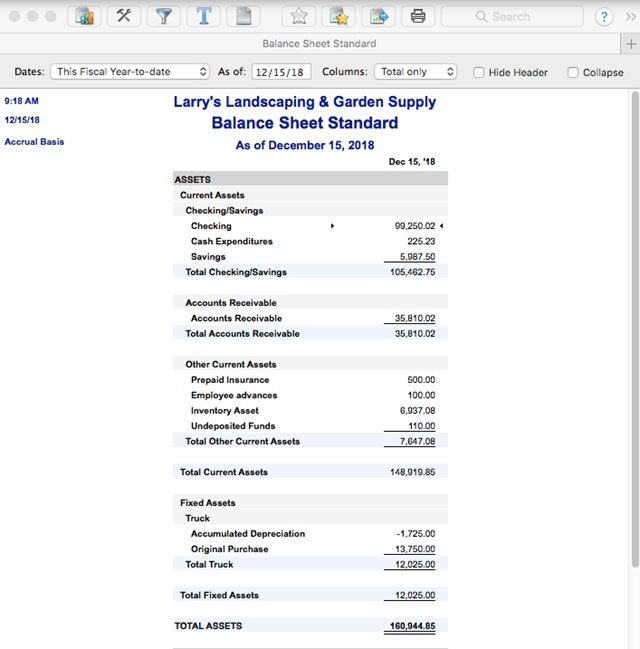
Task: Open the font format T icon
Action: (203, 16)
